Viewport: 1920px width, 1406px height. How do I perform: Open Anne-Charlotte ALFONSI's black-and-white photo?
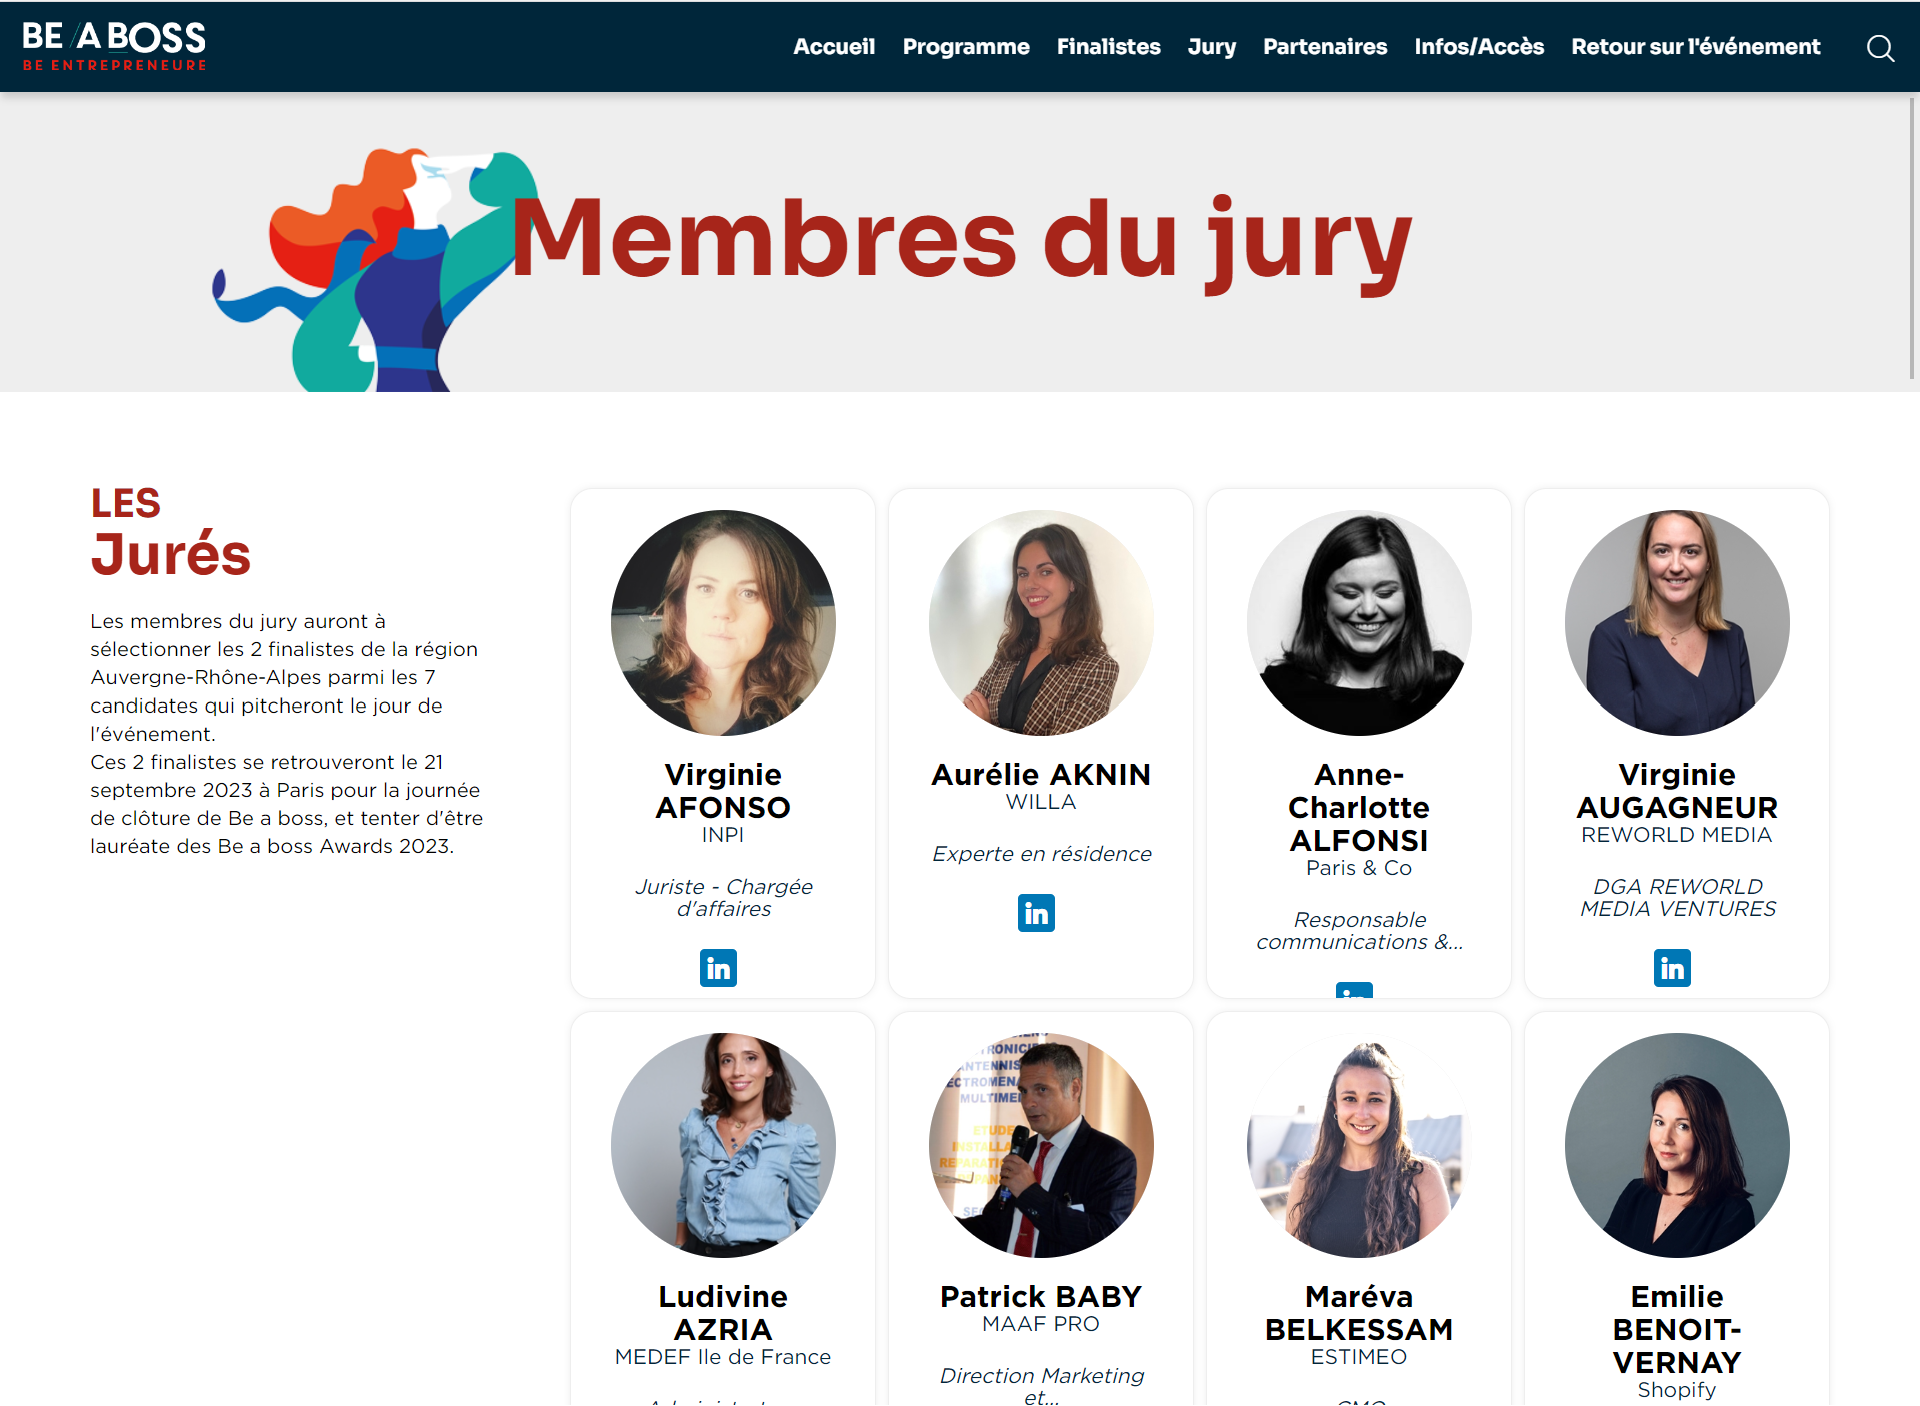coord(1359,623)
